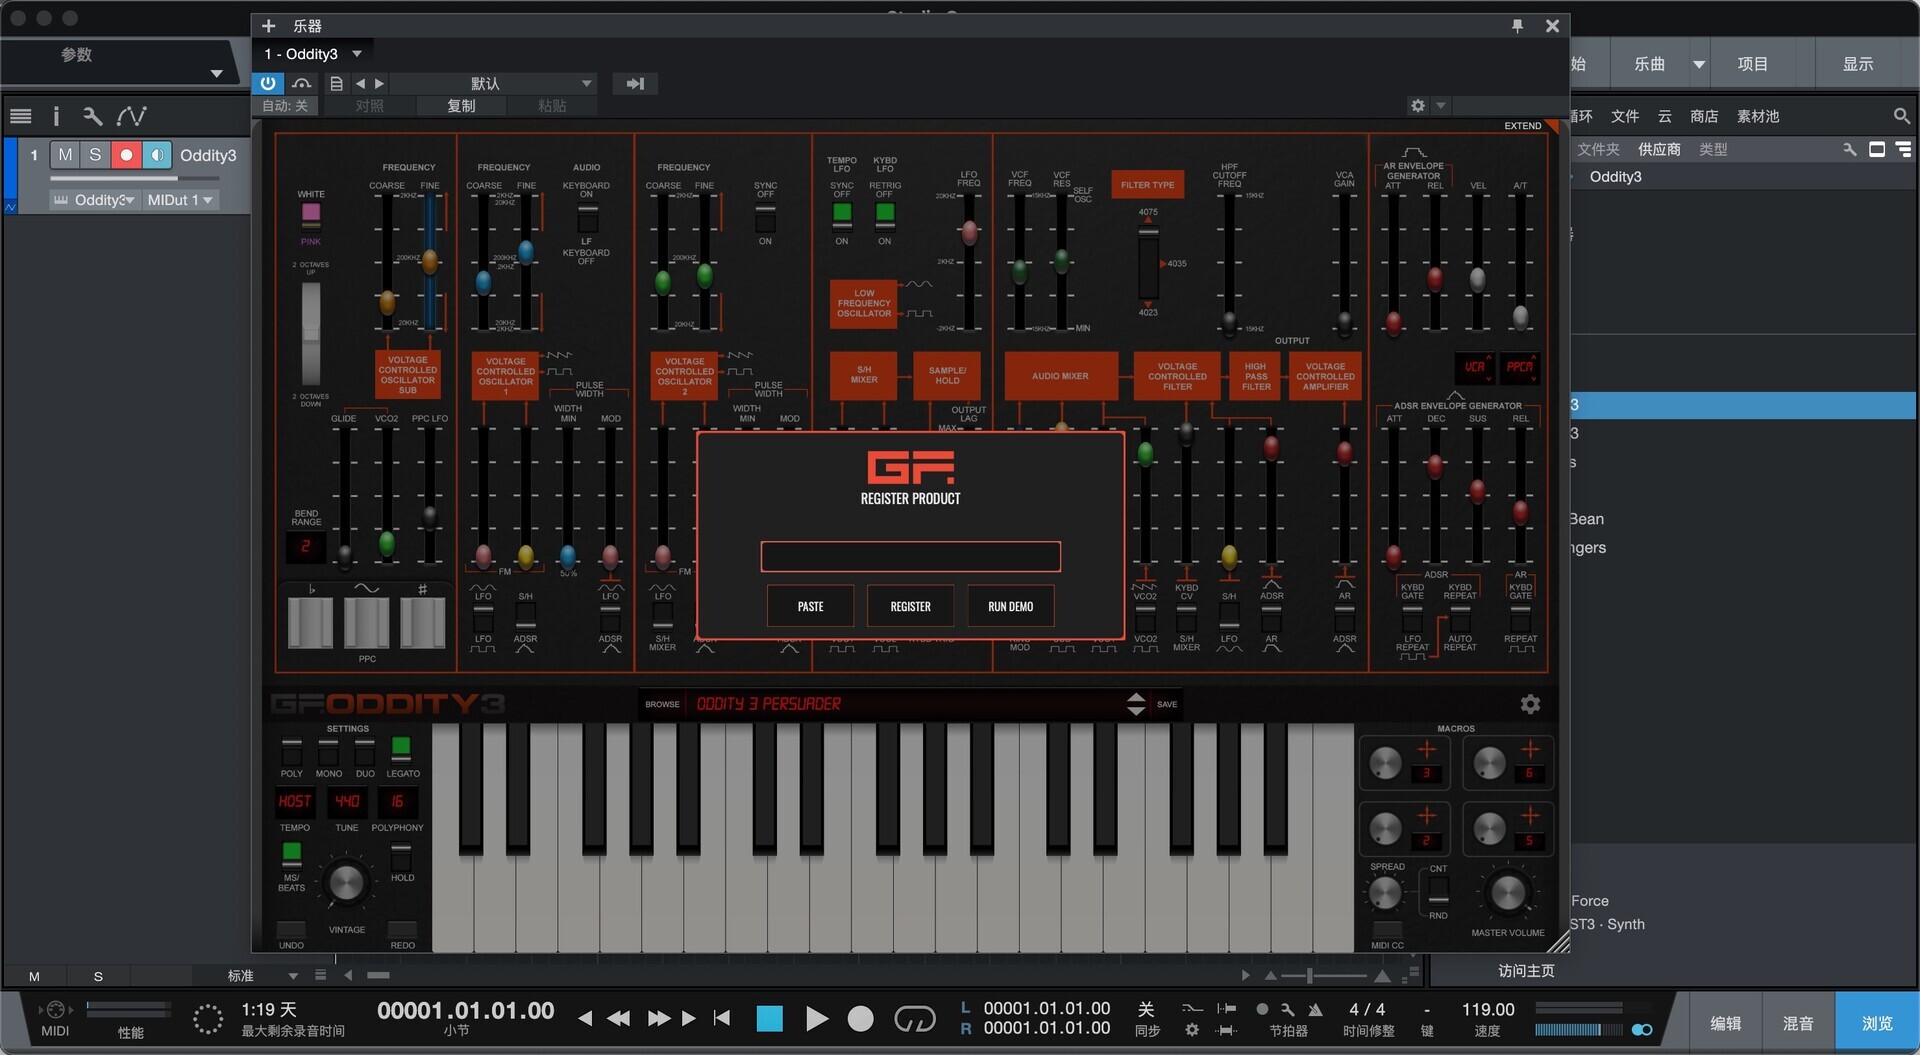Toggle MONO mode switch
1920x1055 pixels.
tap(328, 752)
